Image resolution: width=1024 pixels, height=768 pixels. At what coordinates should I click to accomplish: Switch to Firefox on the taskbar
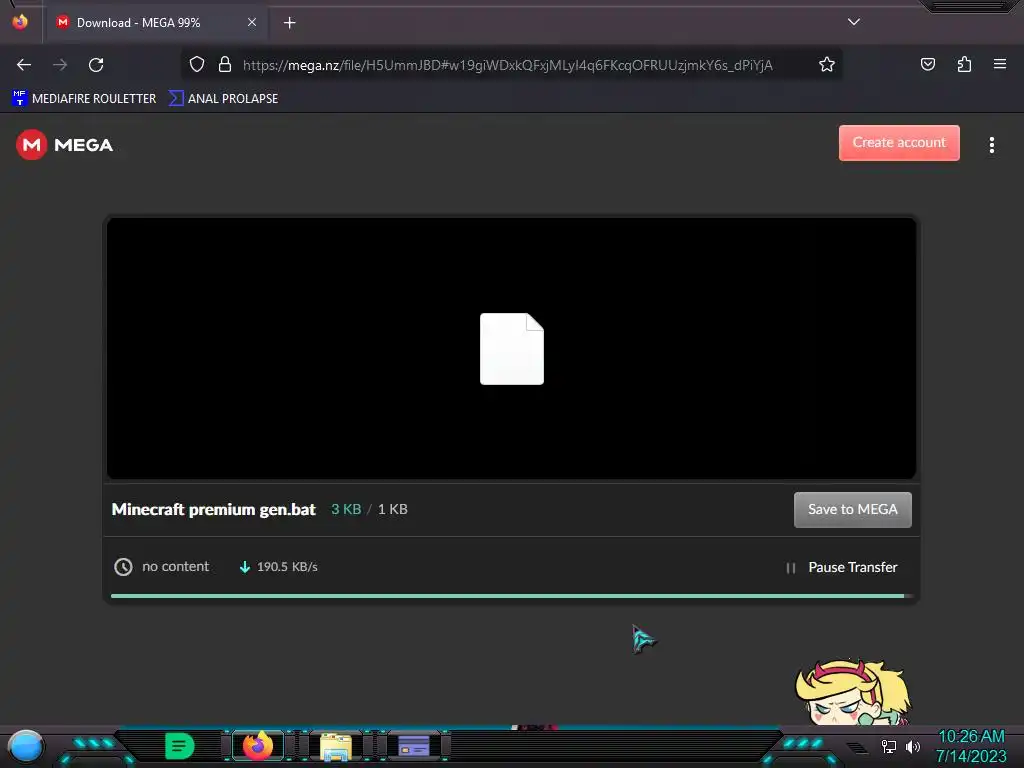tap(258, 746)
